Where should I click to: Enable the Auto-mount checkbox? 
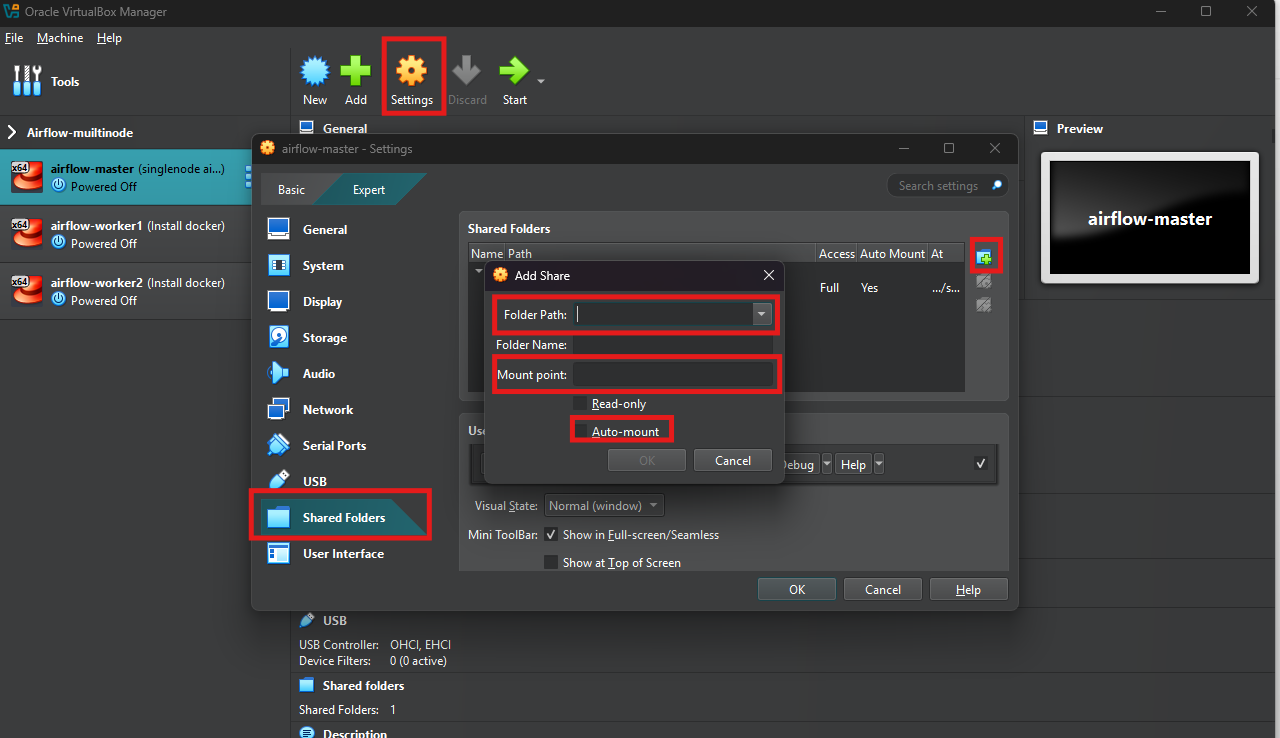click(580, 431)
